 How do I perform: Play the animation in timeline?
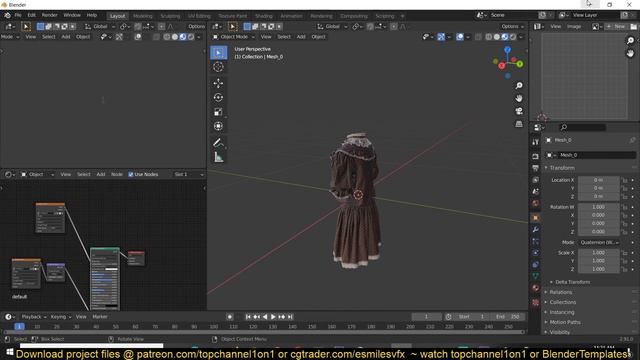[x=273, y=317]
